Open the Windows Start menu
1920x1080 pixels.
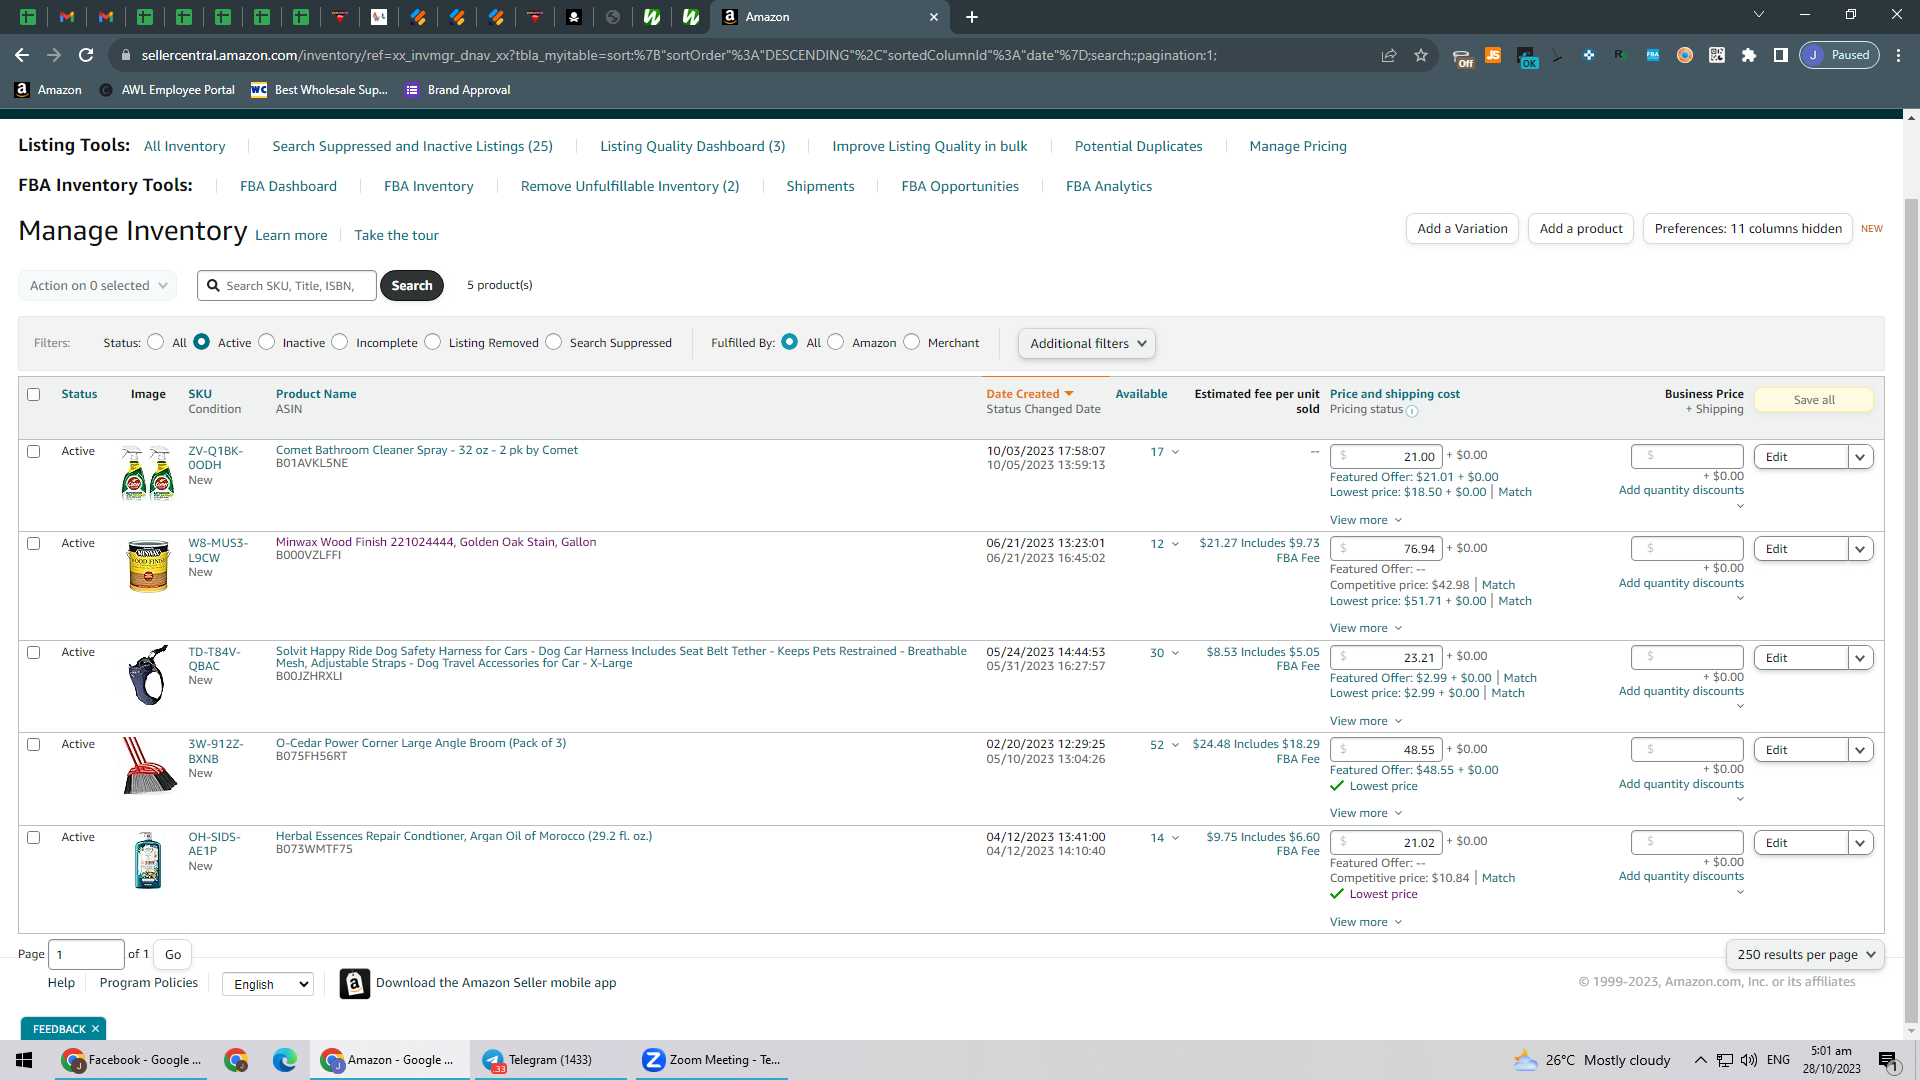pyautogui.click(x=24, y=1060)
